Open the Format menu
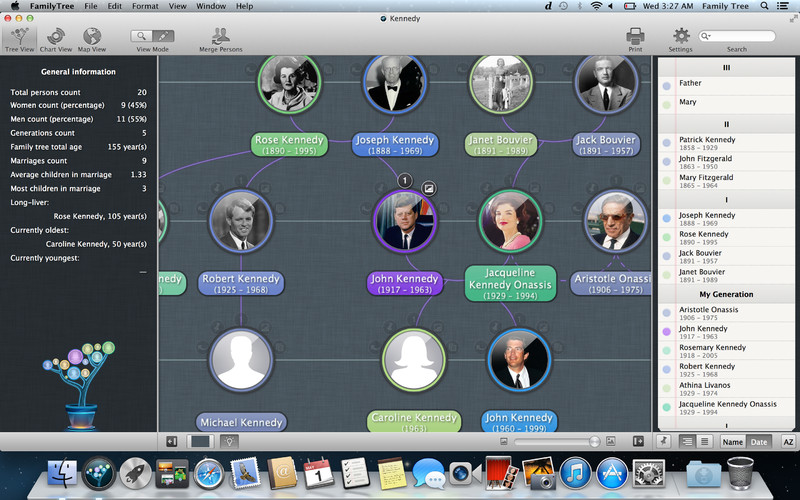The image size is (800, 500). (145, 6)
